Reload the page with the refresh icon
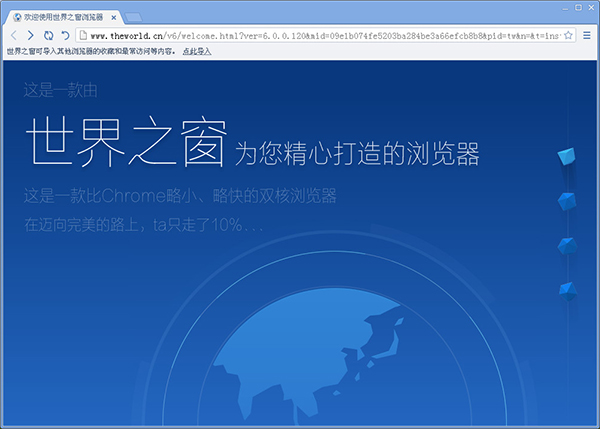The height and width of the screenshot is (429, 600). coord(48,35)
